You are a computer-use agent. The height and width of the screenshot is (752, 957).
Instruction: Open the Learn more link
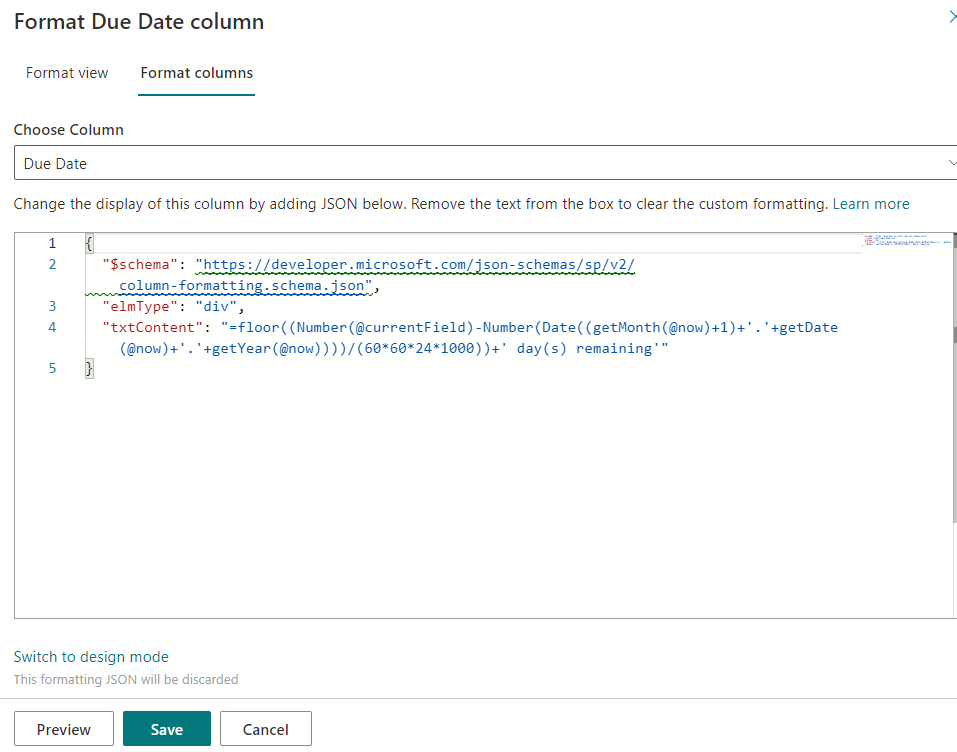pyautogui.click(x=870, y=204)
